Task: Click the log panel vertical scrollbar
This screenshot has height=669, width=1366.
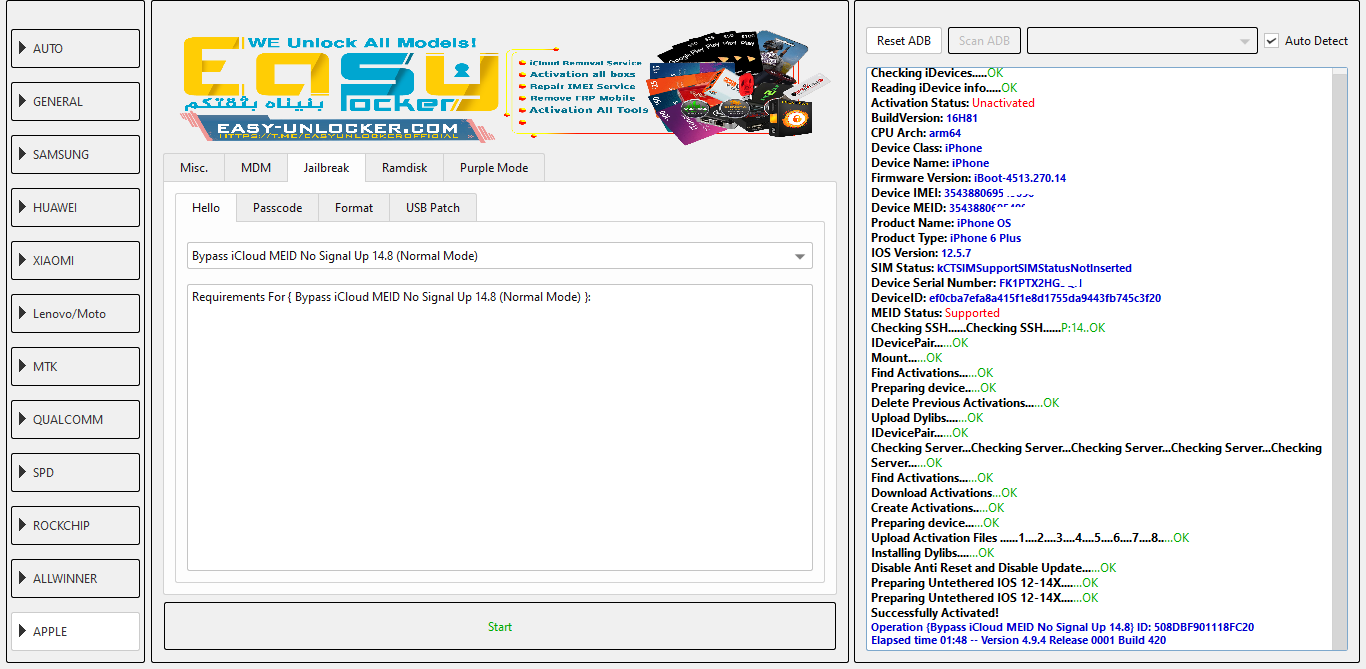Action: coord(1340,360)
